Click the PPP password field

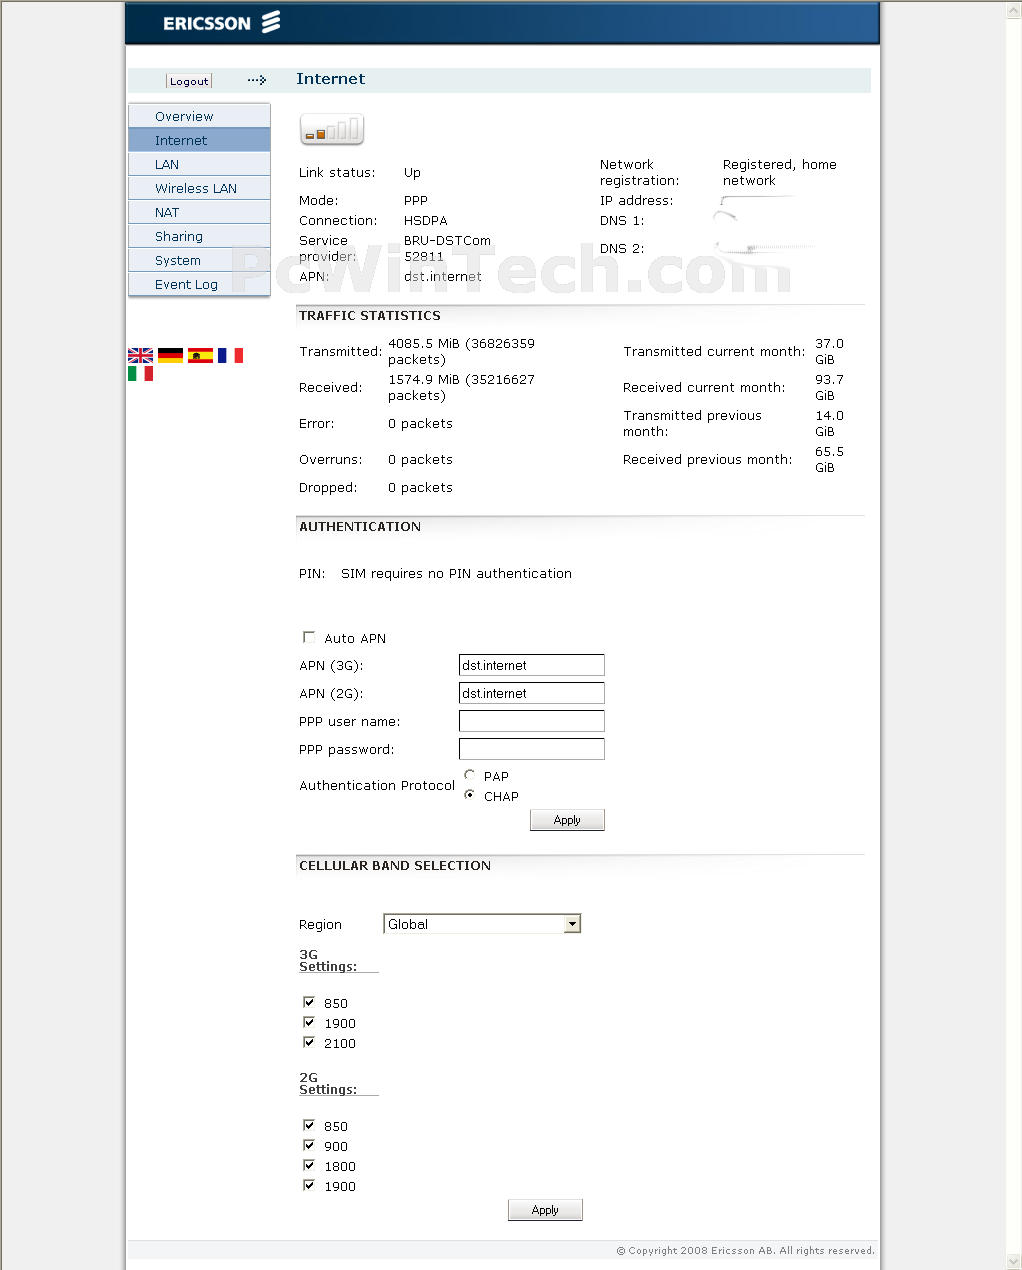point(532,749)
